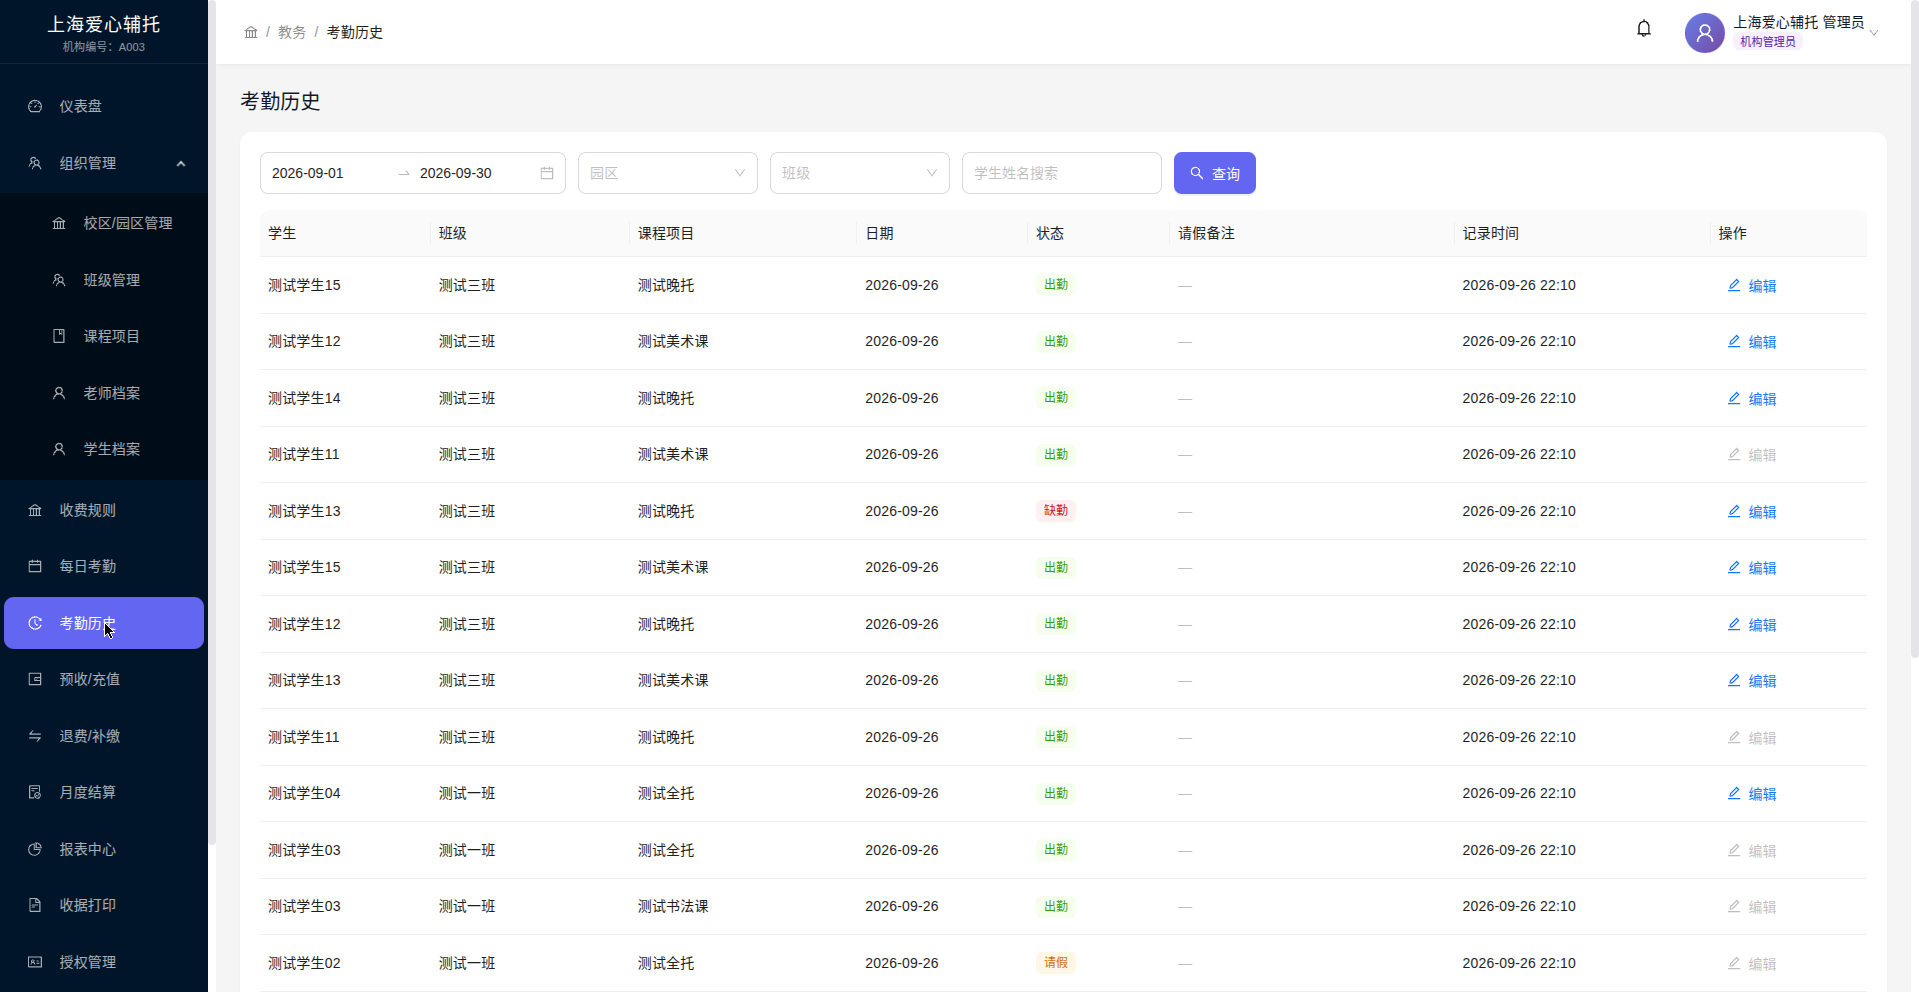Click the 缺勤 status tag
The width and height of the screenshot is (1919, 992).
1056,511
